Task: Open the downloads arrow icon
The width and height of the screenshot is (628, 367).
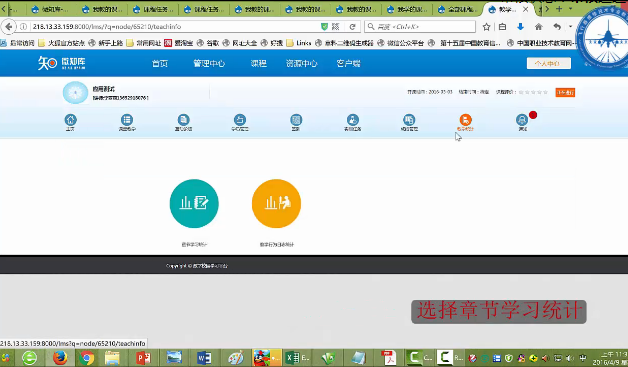Action: (x=520, y=27)
